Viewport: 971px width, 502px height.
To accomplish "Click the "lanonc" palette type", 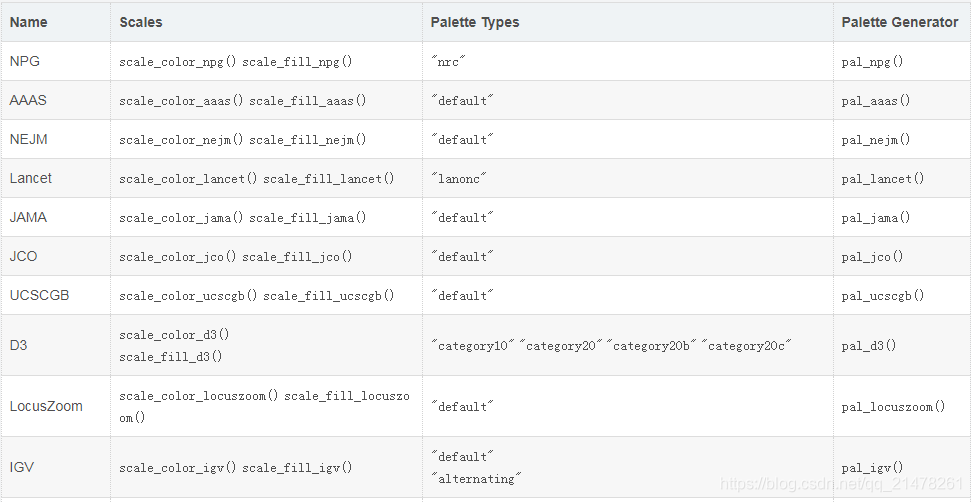I will pos(459,179).
